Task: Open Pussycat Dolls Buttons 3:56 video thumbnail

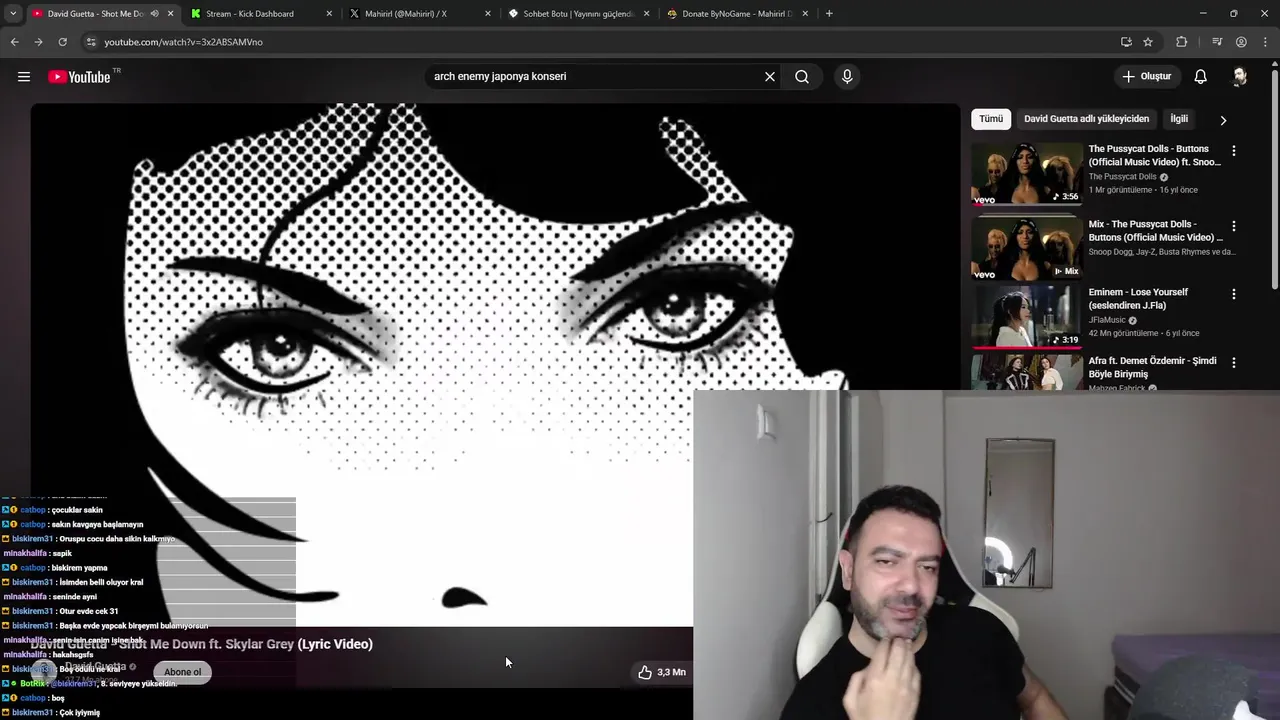Action: [x=1027, y=174]
